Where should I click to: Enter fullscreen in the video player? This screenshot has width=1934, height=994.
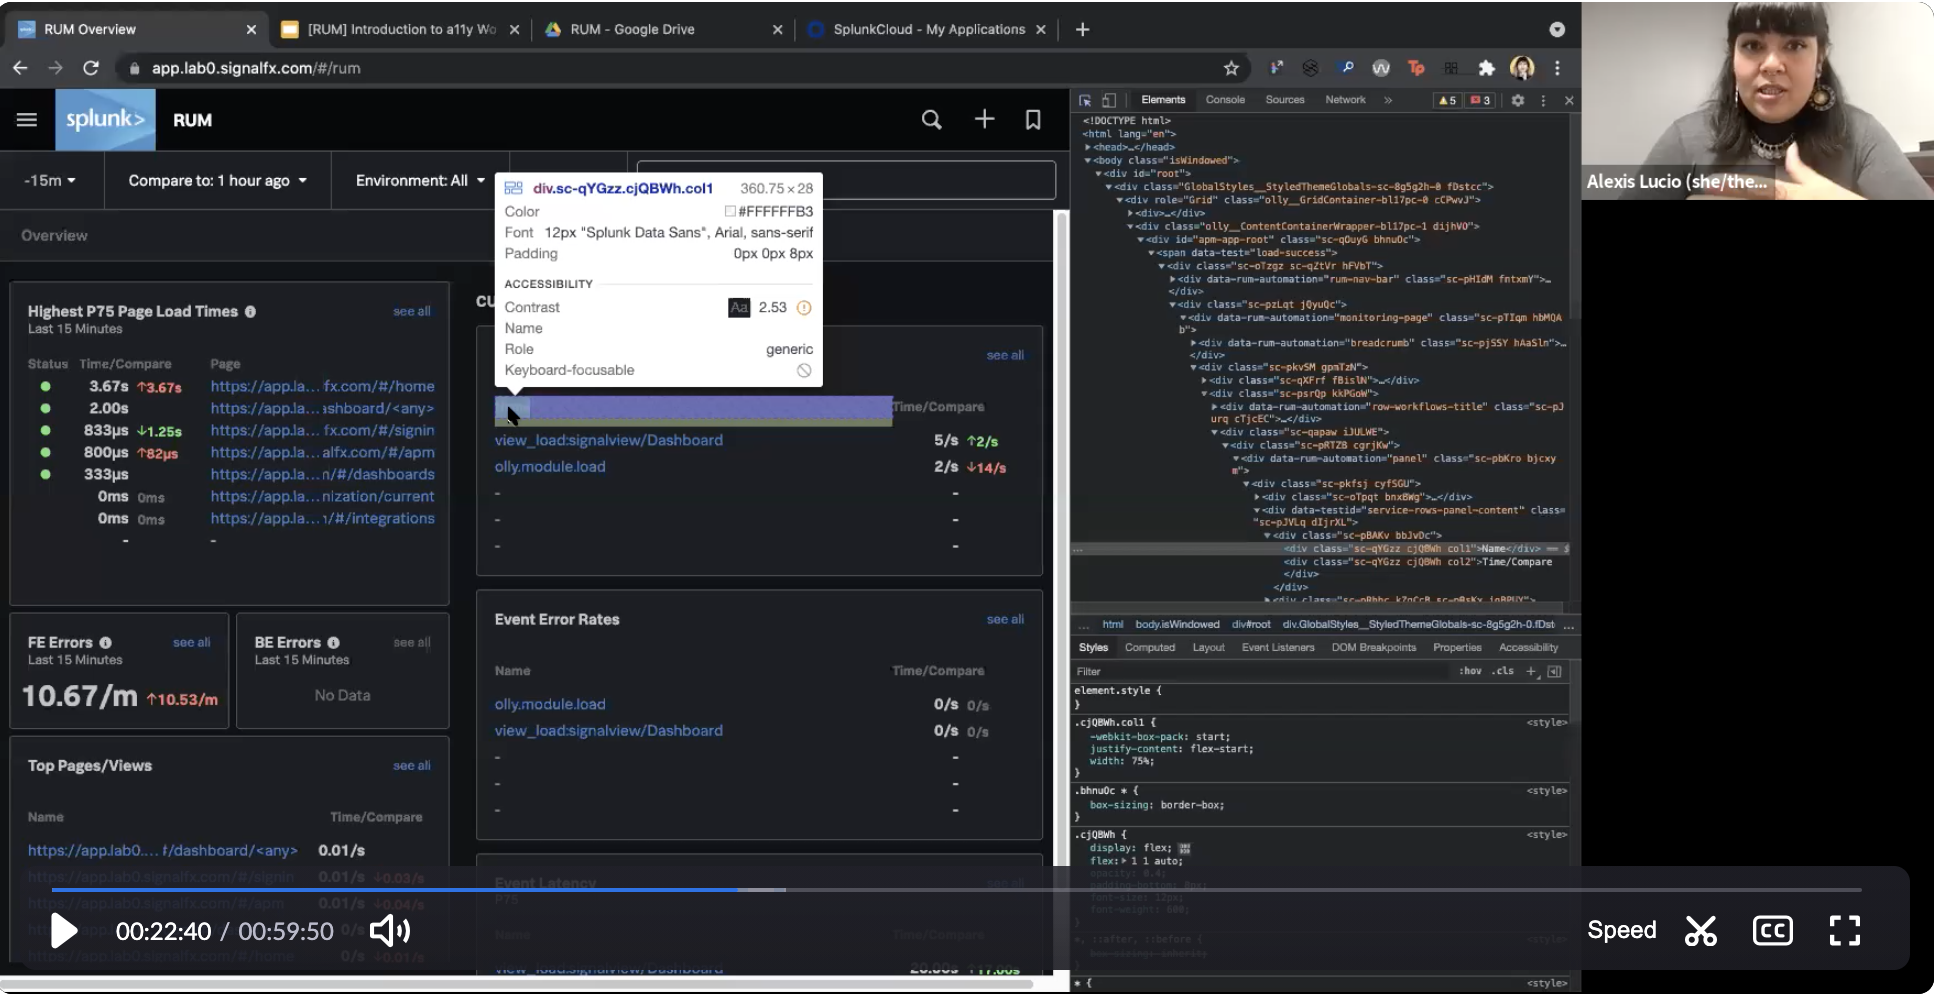click(1844, 931)
